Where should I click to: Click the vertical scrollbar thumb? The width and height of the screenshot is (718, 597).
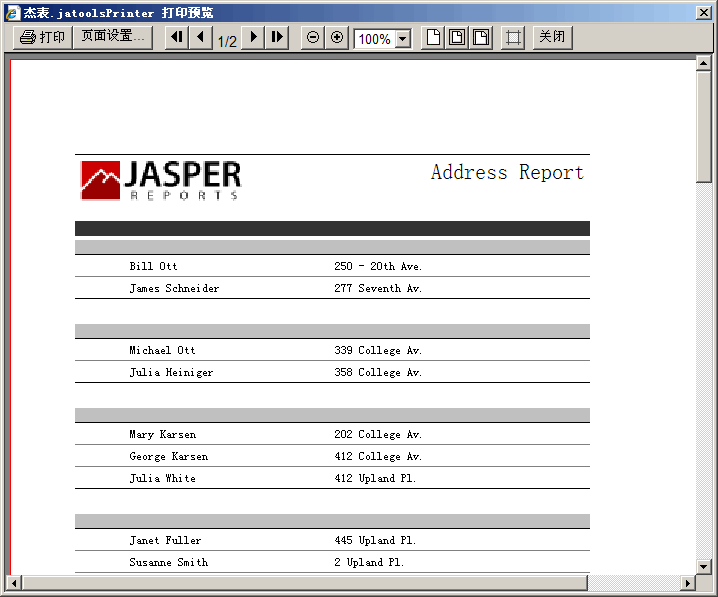pos(703,127)
